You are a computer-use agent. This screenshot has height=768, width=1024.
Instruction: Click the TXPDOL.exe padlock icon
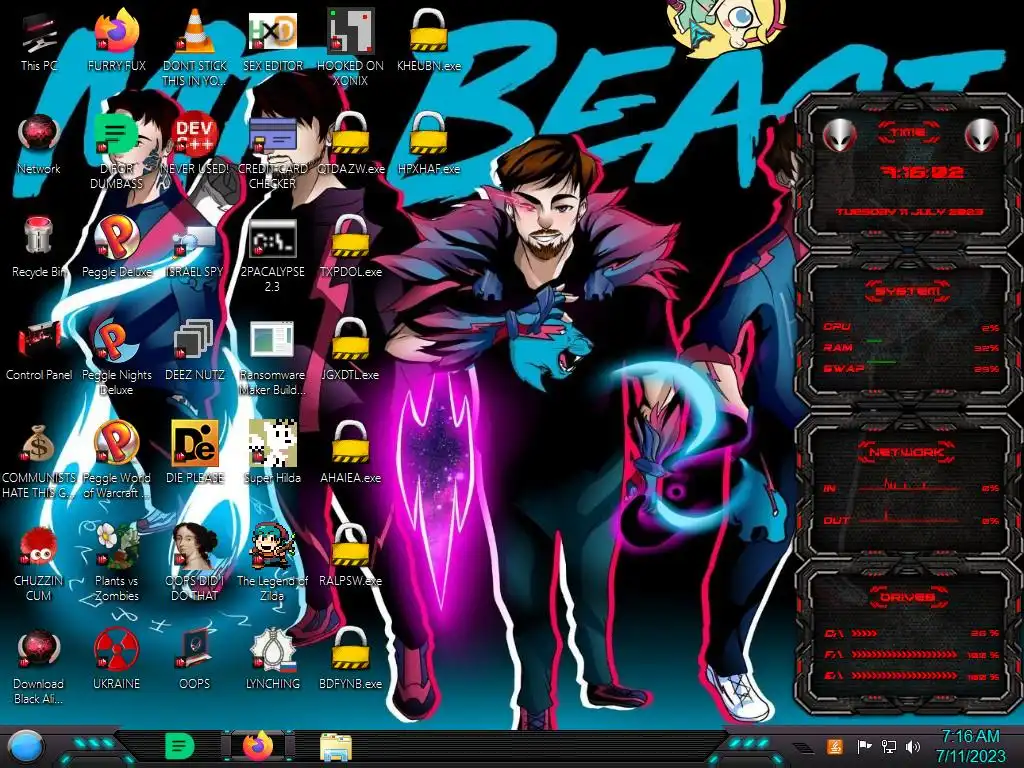pos(351,248)
